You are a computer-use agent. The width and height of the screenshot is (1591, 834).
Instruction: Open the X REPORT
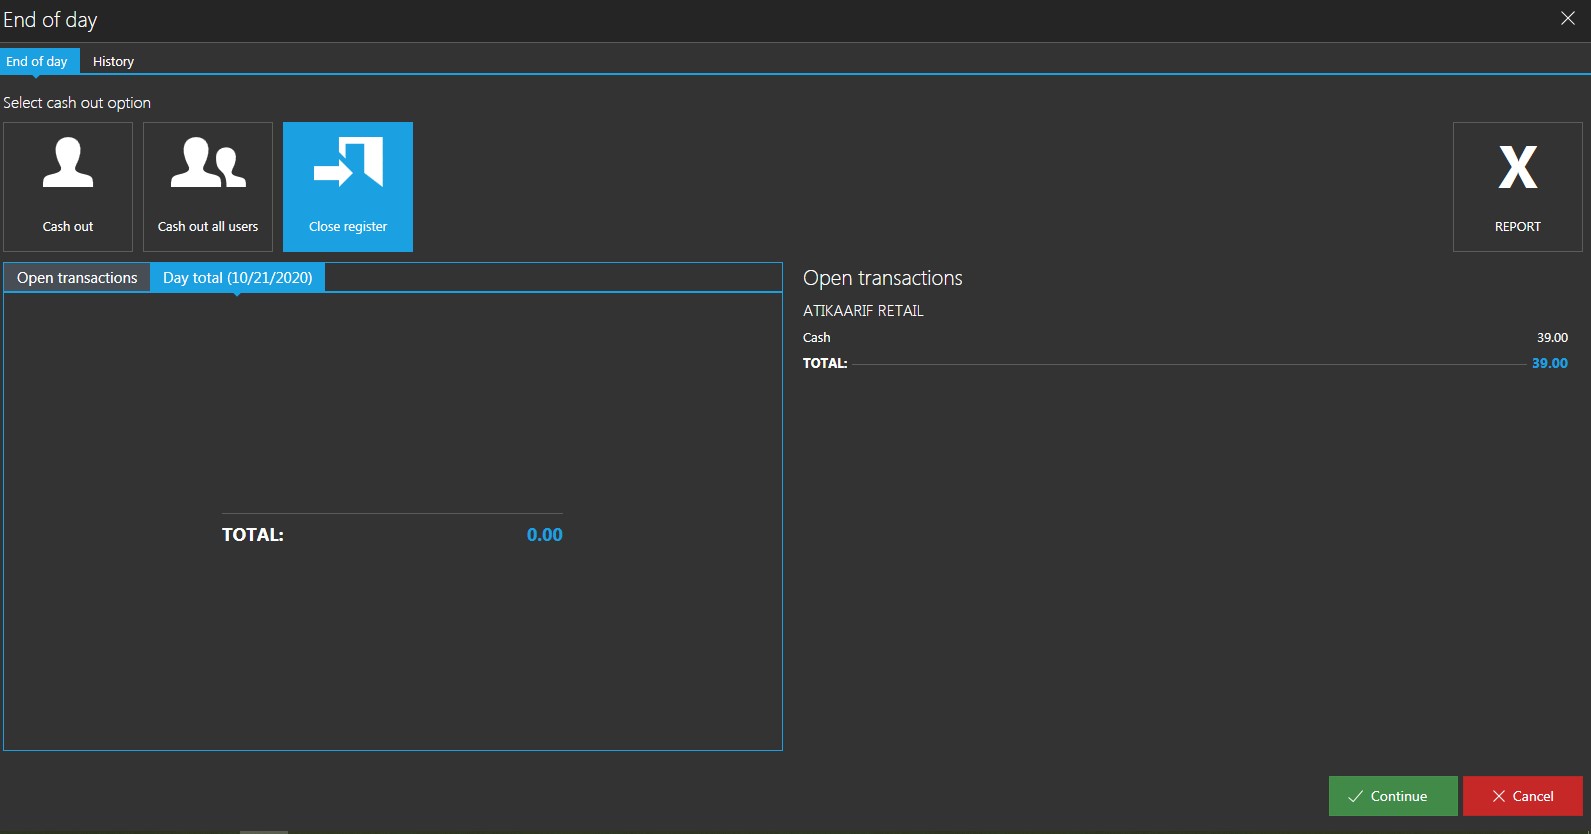[1517, 187]
